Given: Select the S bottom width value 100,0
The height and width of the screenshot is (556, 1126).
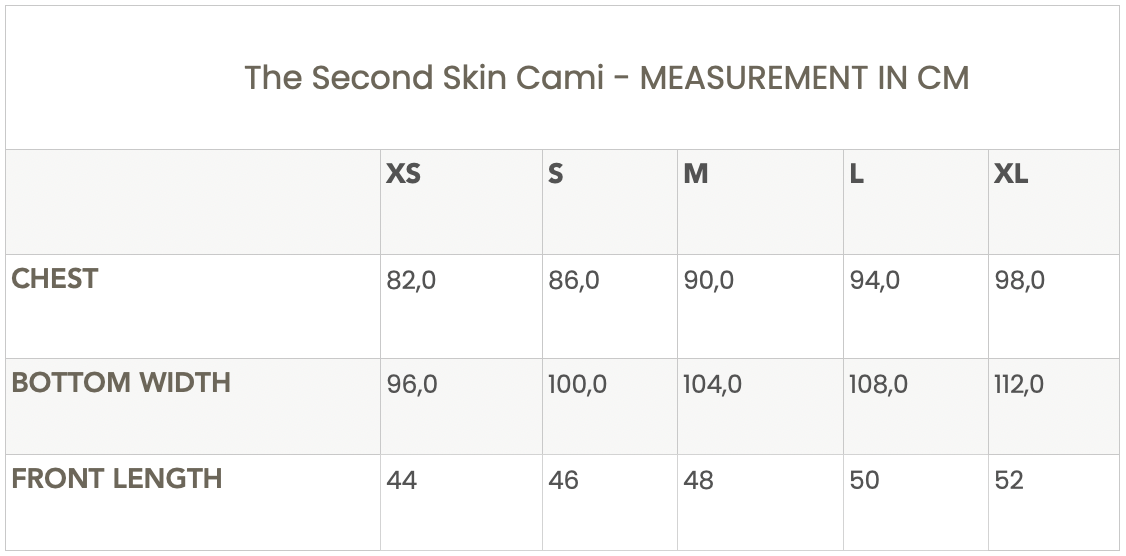Looking at the screenshot, I should 577,385.
